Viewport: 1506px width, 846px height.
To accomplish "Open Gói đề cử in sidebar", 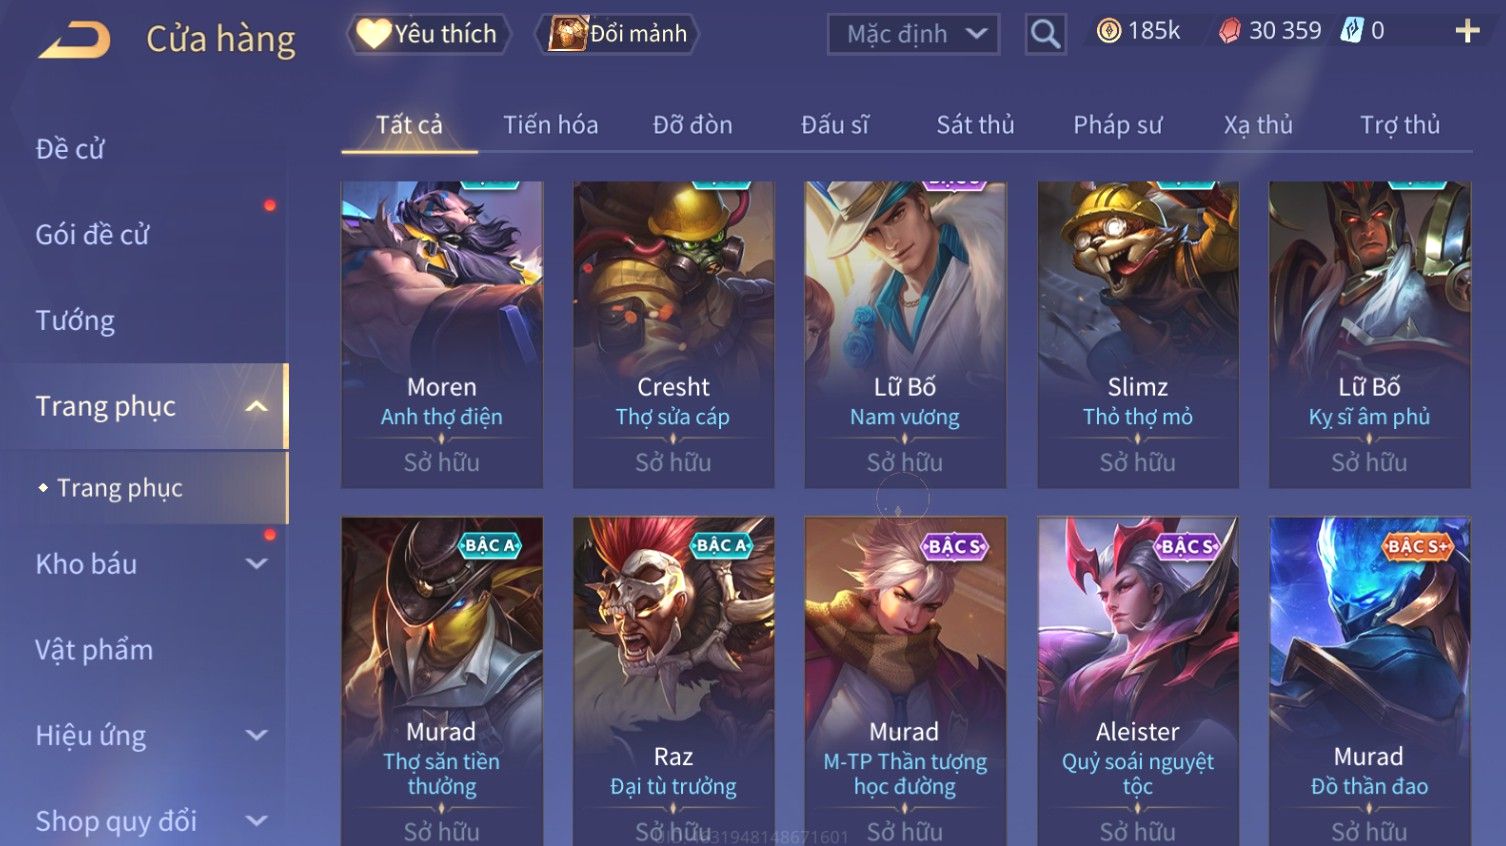I will pos(92,235).
